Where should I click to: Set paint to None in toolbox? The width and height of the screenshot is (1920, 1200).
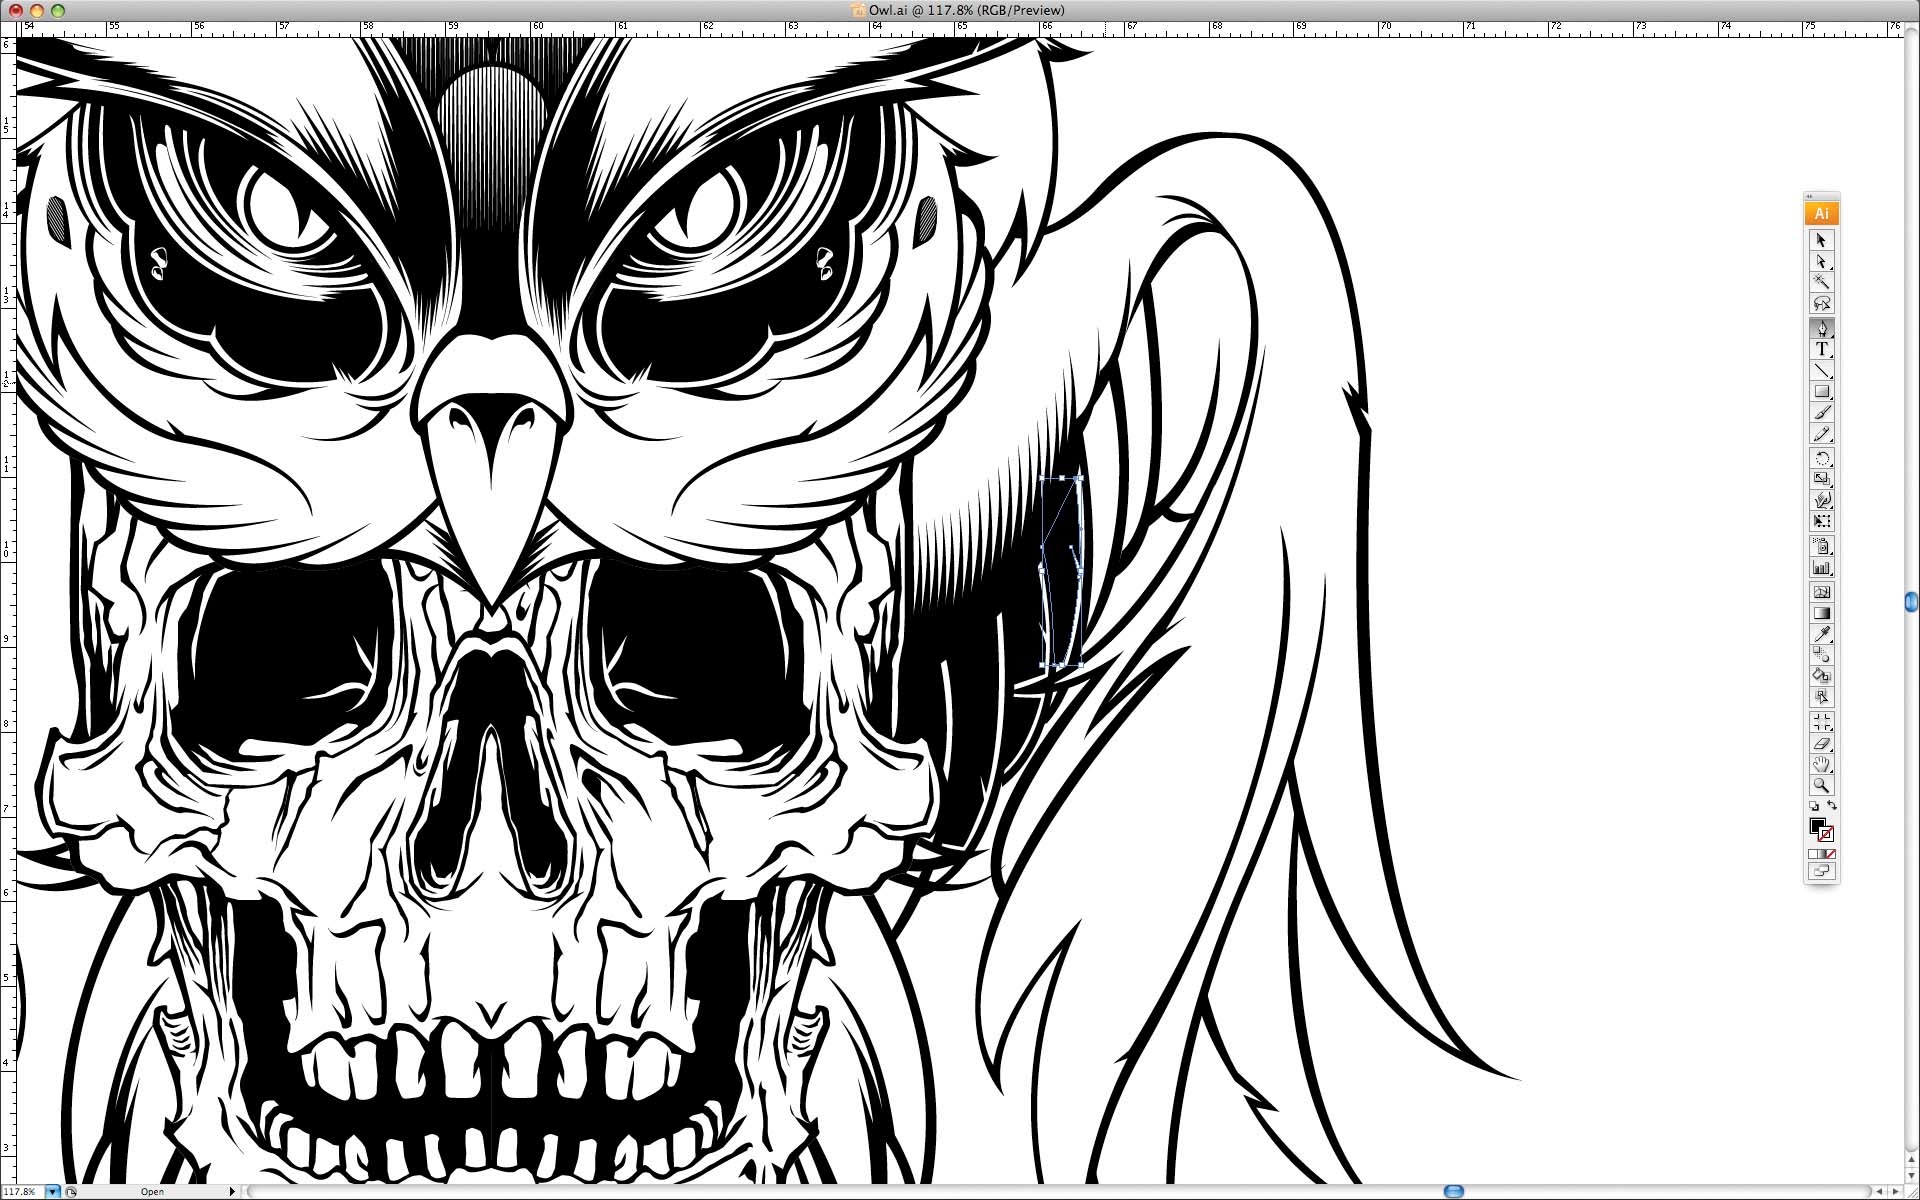1830,854
